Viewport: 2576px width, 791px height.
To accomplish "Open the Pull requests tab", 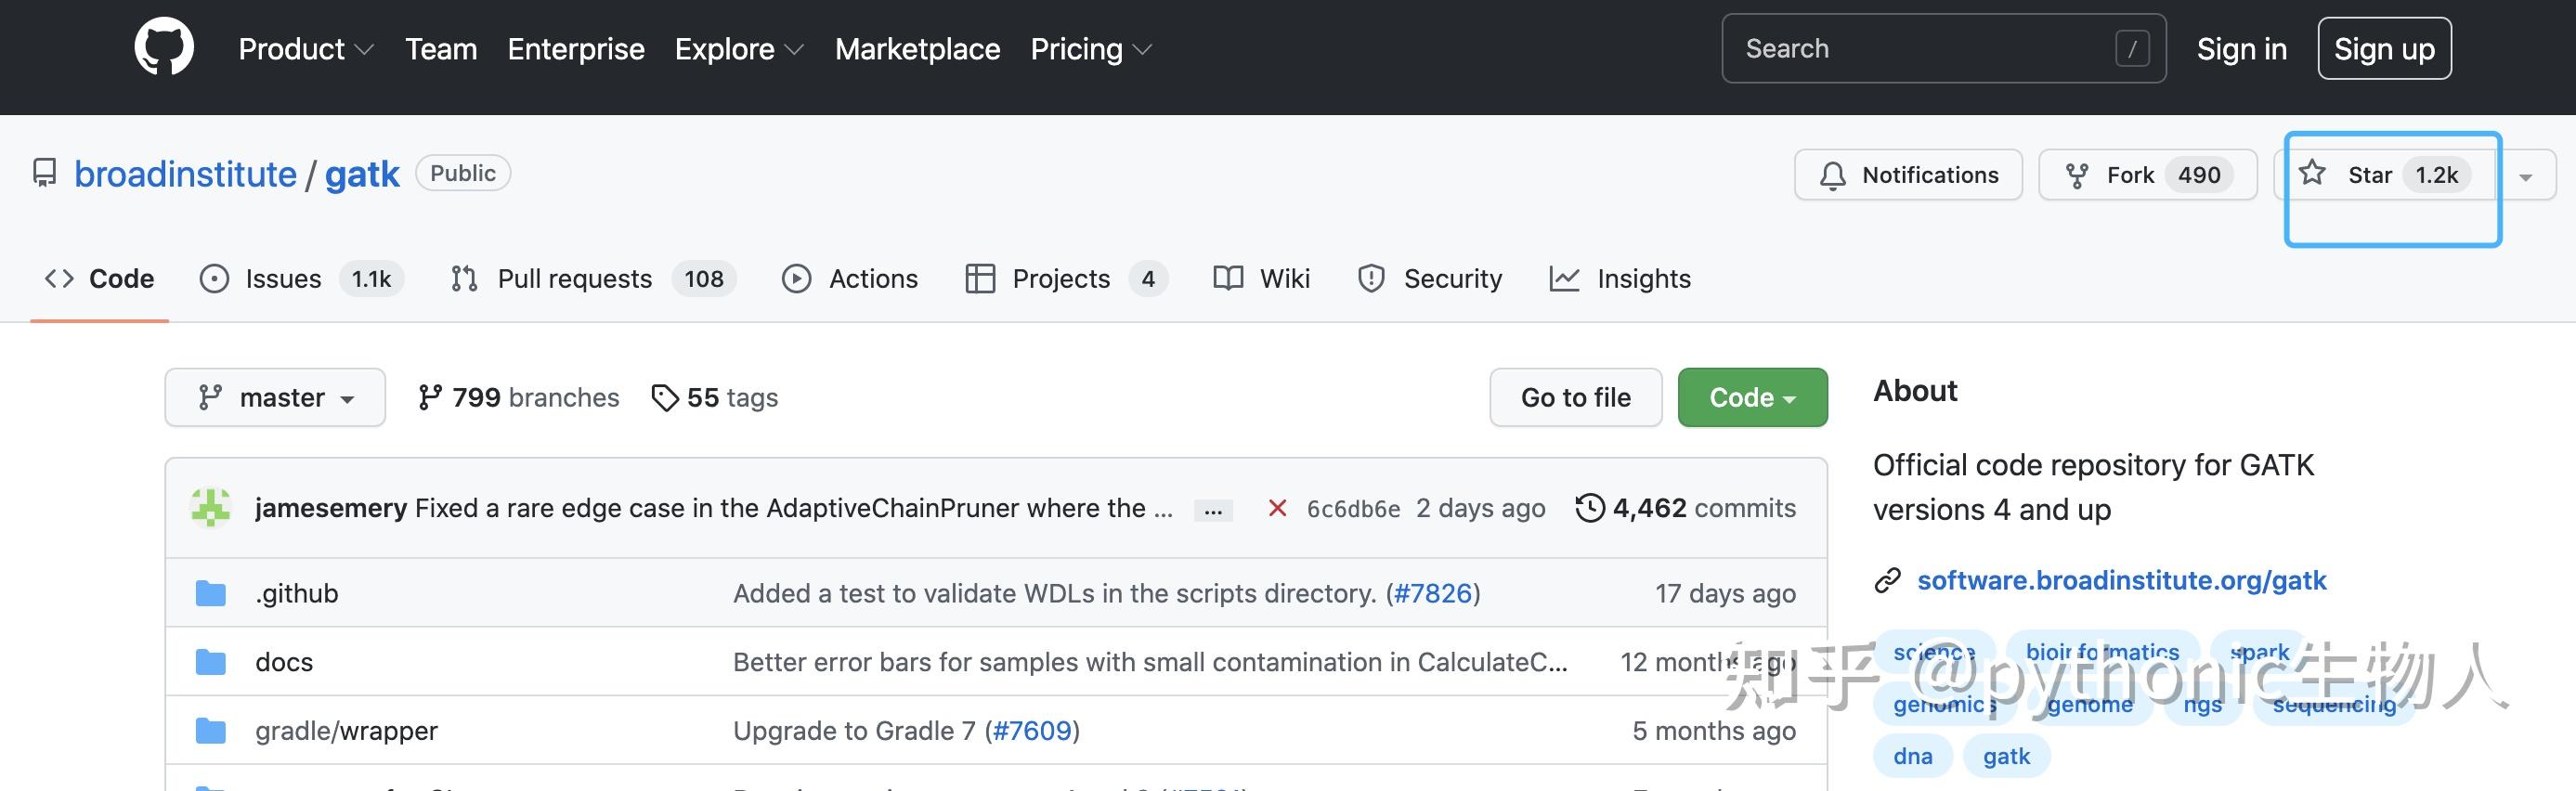I will point(593,279).
